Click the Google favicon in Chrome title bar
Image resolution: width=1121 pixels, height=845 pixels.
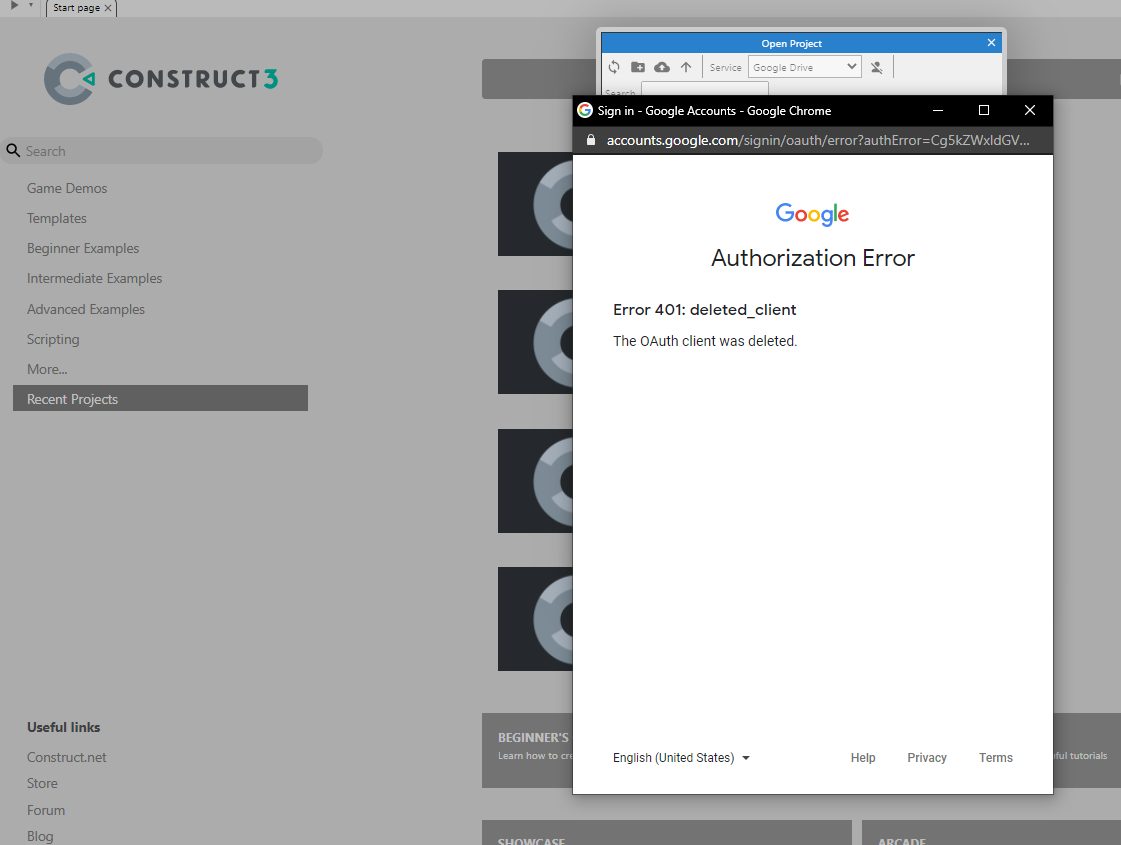pos(585,110)
